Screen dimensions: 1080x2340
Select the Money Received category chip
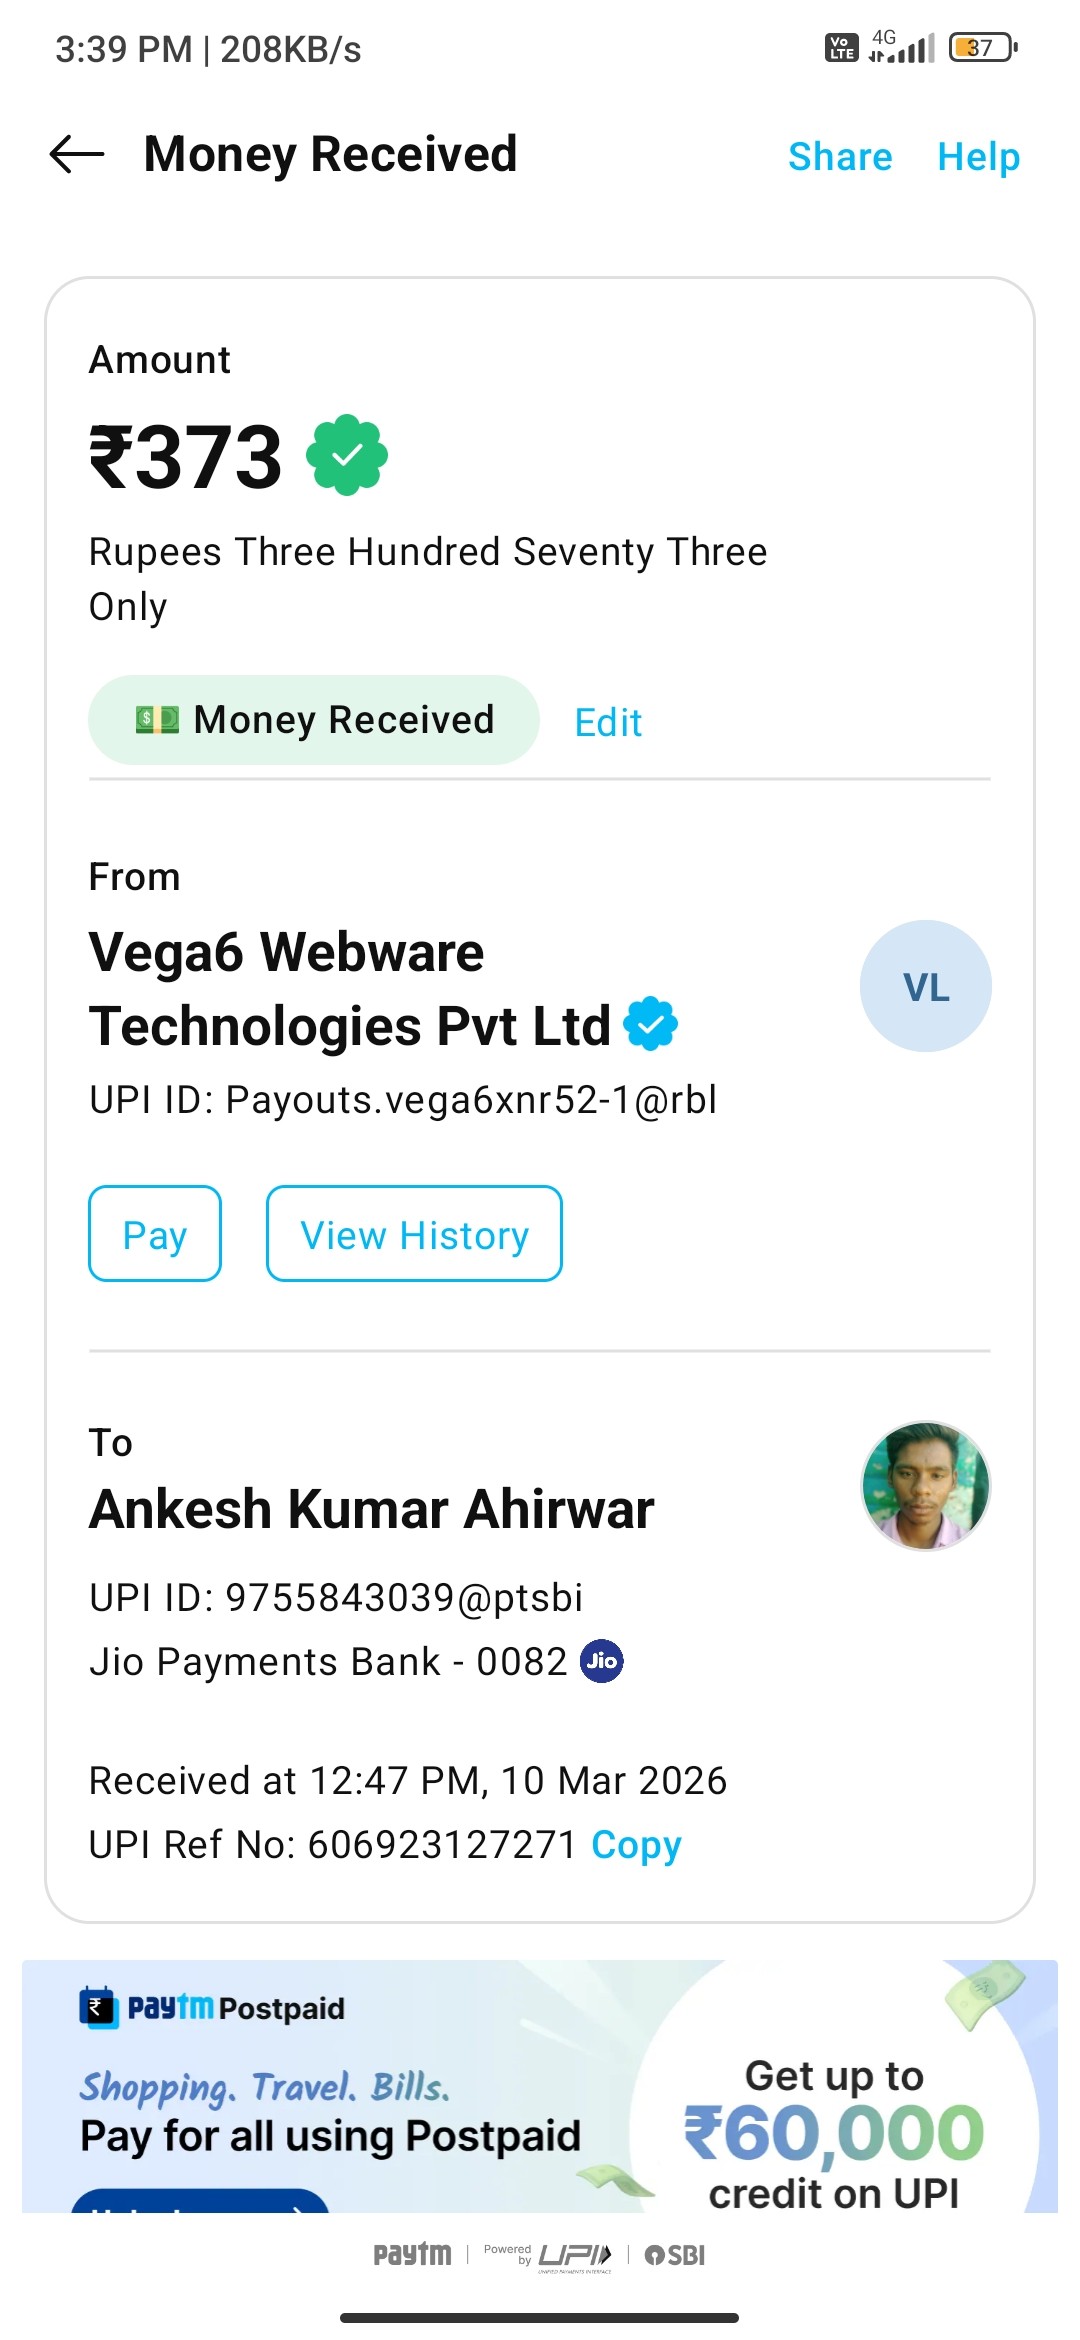coord(314,720)
